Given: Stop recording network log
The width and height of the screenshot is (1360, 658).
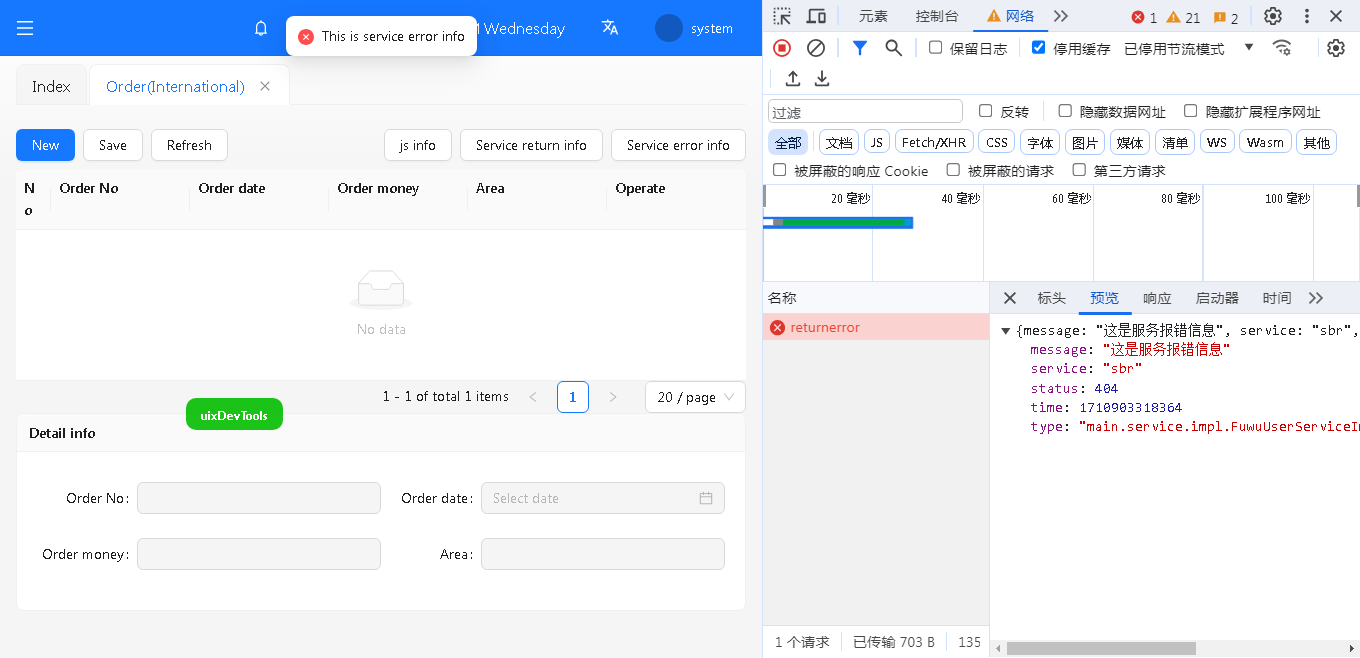Looking at the screenshot, I should click(782, 48).
